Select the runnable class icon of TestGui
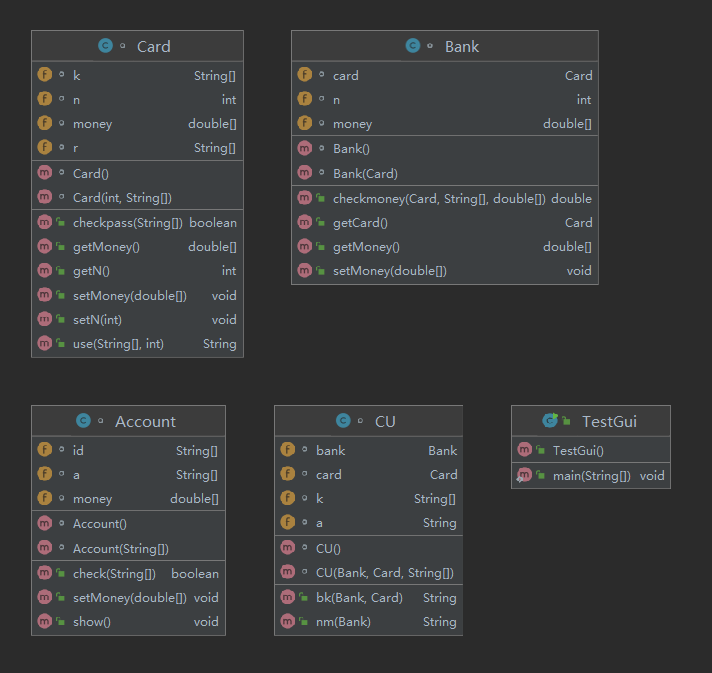 point(550,421)
